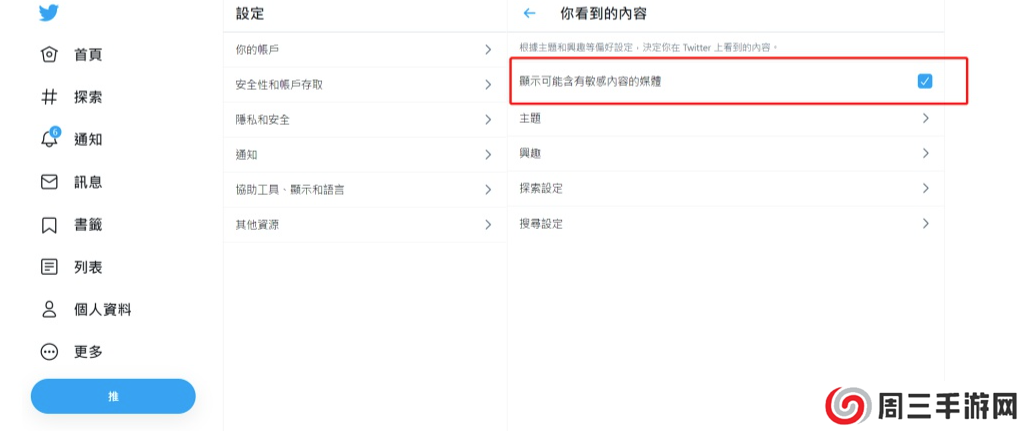Open 探索設定 in content preferences
Screen dimensions: 1021x431
(x=724, y=188)
